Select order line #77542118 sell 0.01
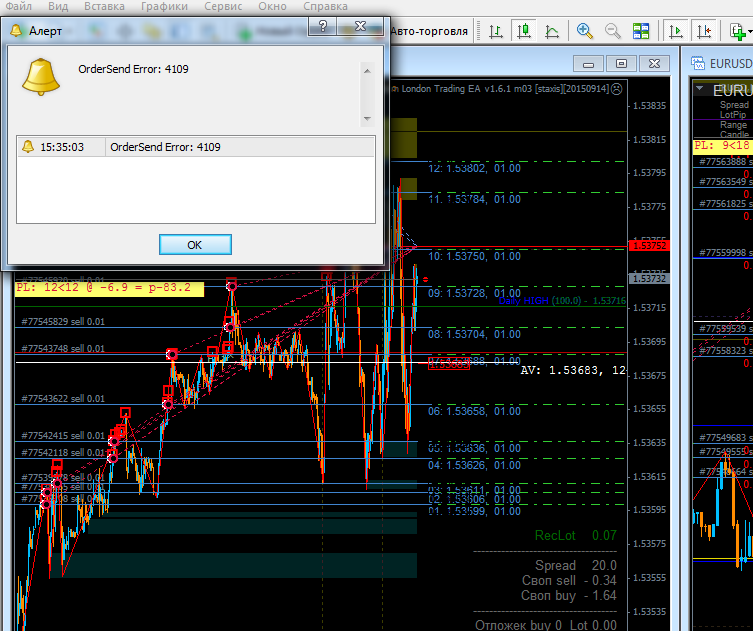Viewport: 753px width, 631px height. (x=63, y=452)
